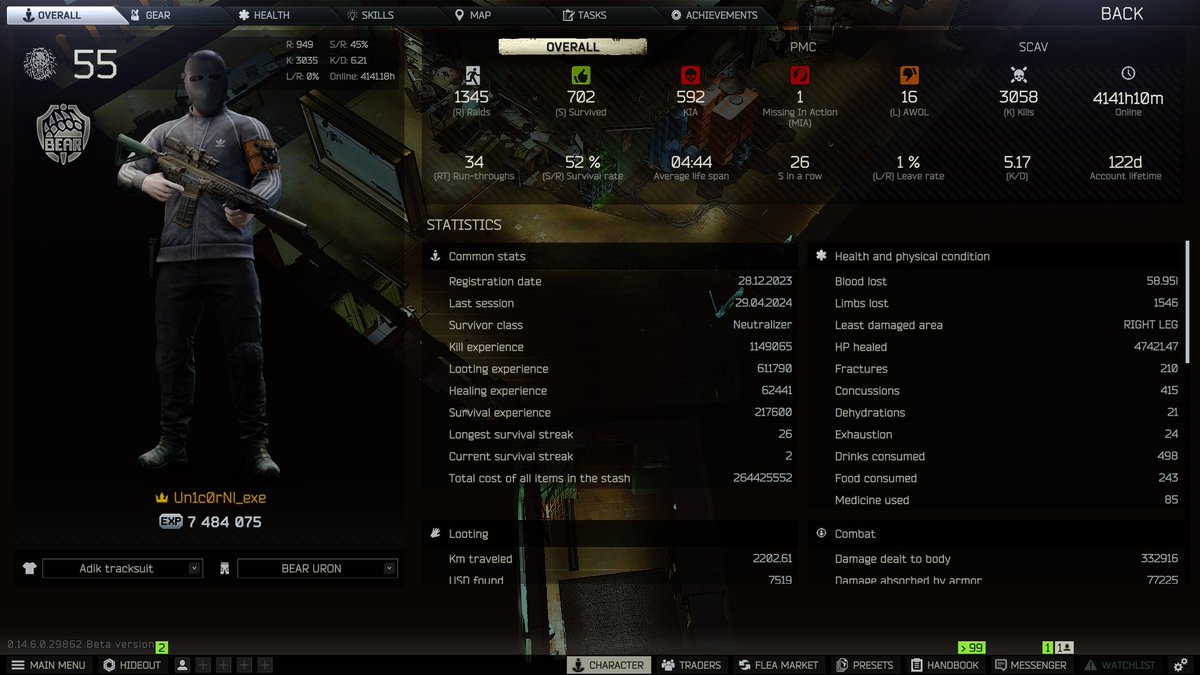
Task: Click the EXP badge icon
Action: (170, 521)
